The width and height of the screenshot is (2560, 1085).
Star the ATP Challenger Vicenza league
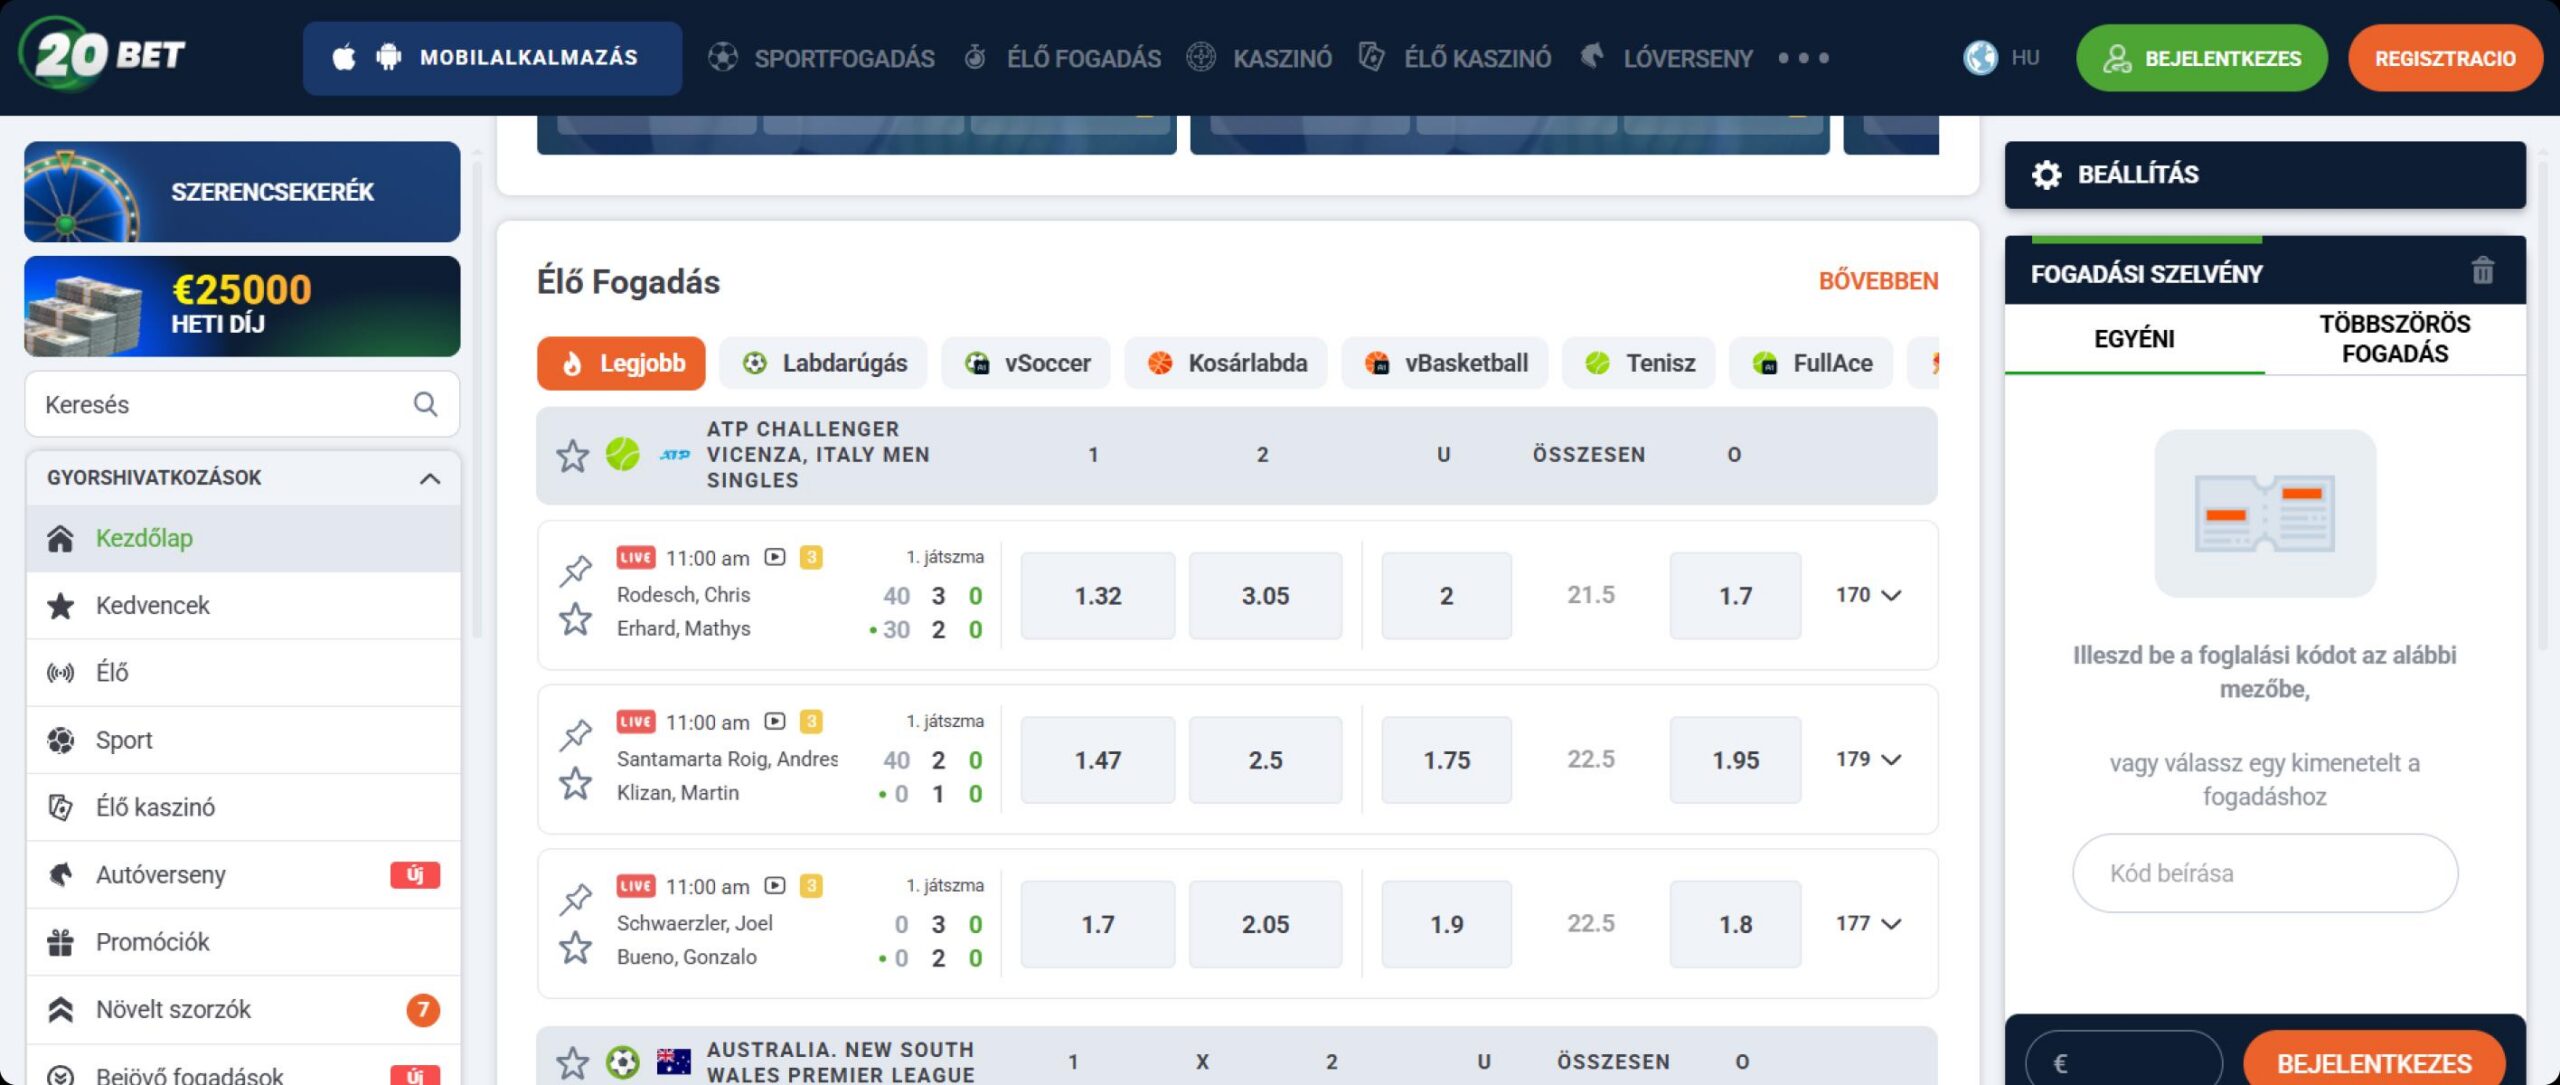click(572, 456)
